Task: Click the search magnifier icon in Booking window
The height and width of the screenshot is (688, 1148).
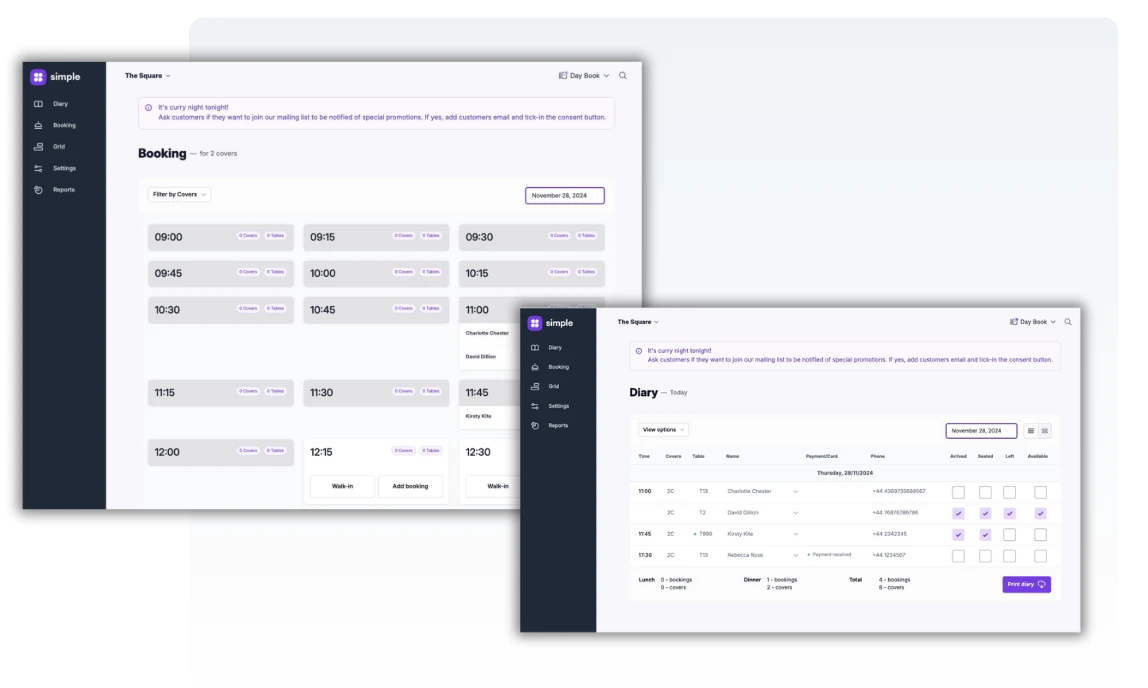Action: click(623, 76)
